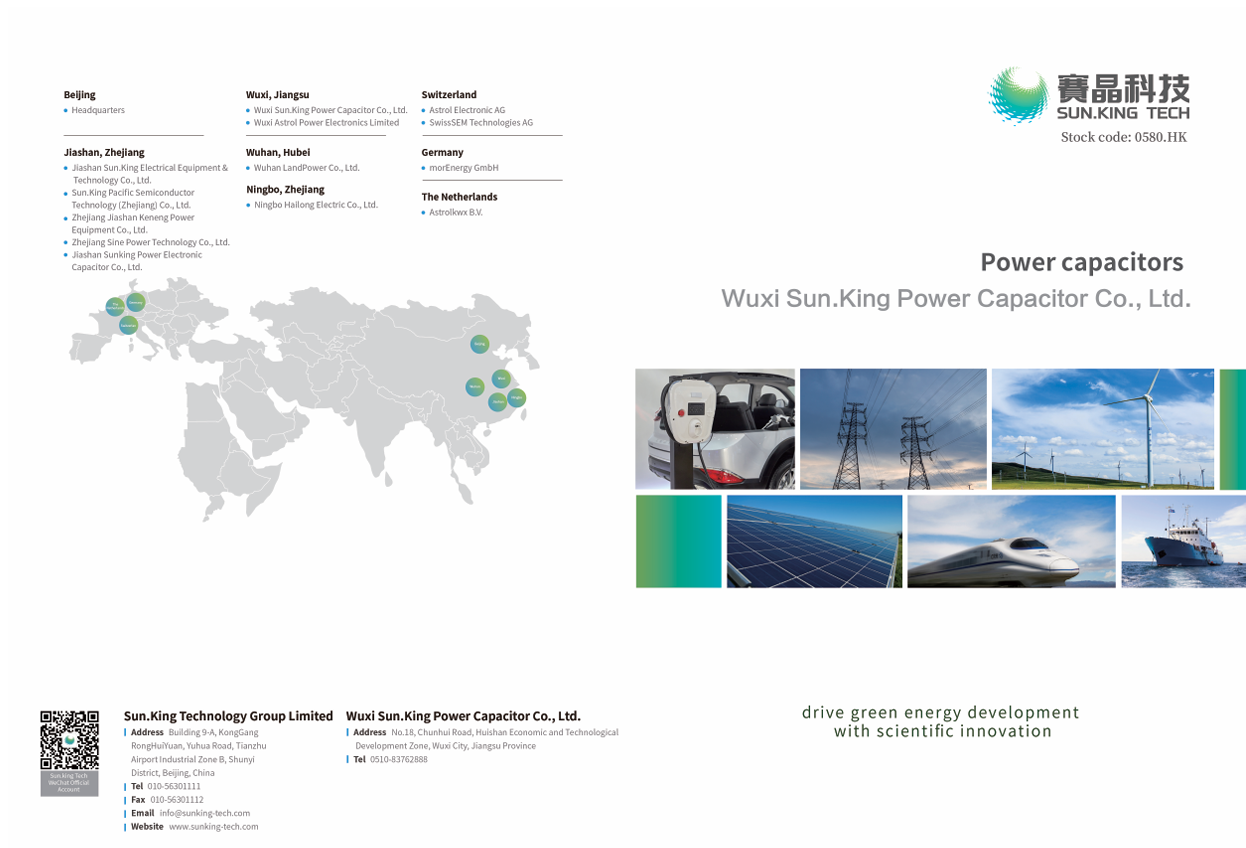Click the Sun.King Tech swirl logo
Viewport: 1246px width, 848px height.
click(1018, 95)
